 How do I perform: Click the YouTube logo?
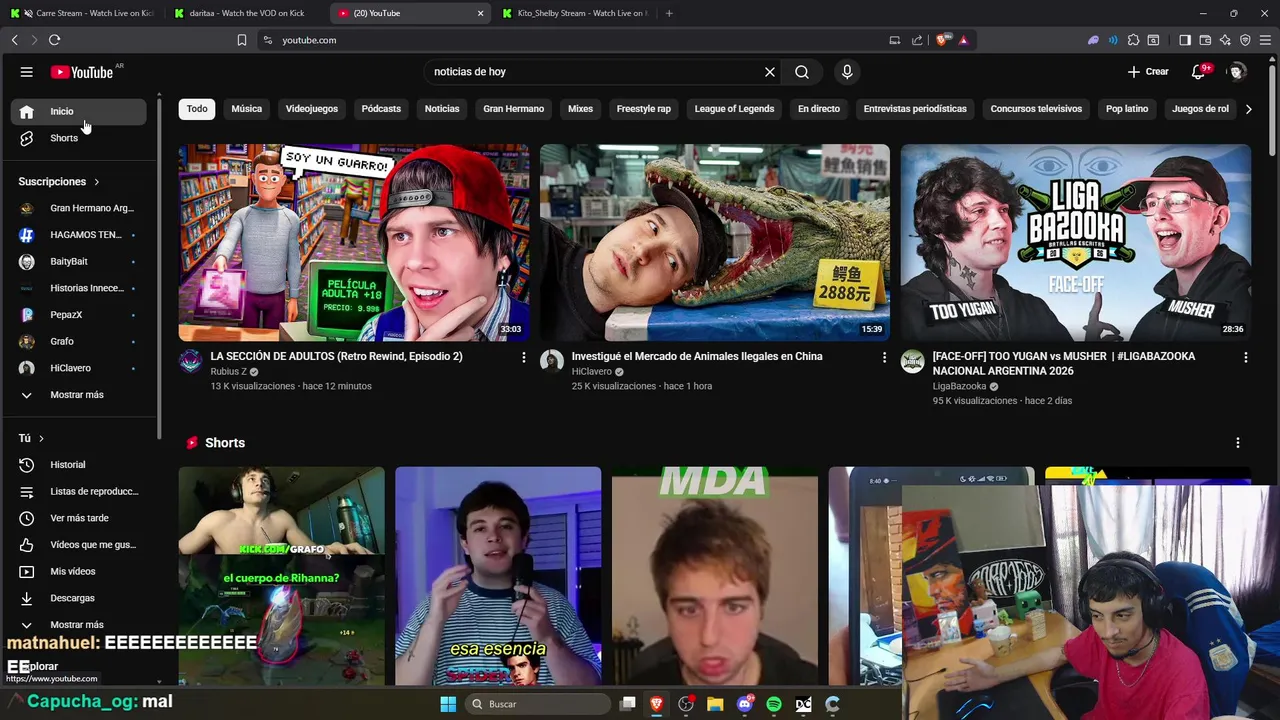click(x=82, y=72)
